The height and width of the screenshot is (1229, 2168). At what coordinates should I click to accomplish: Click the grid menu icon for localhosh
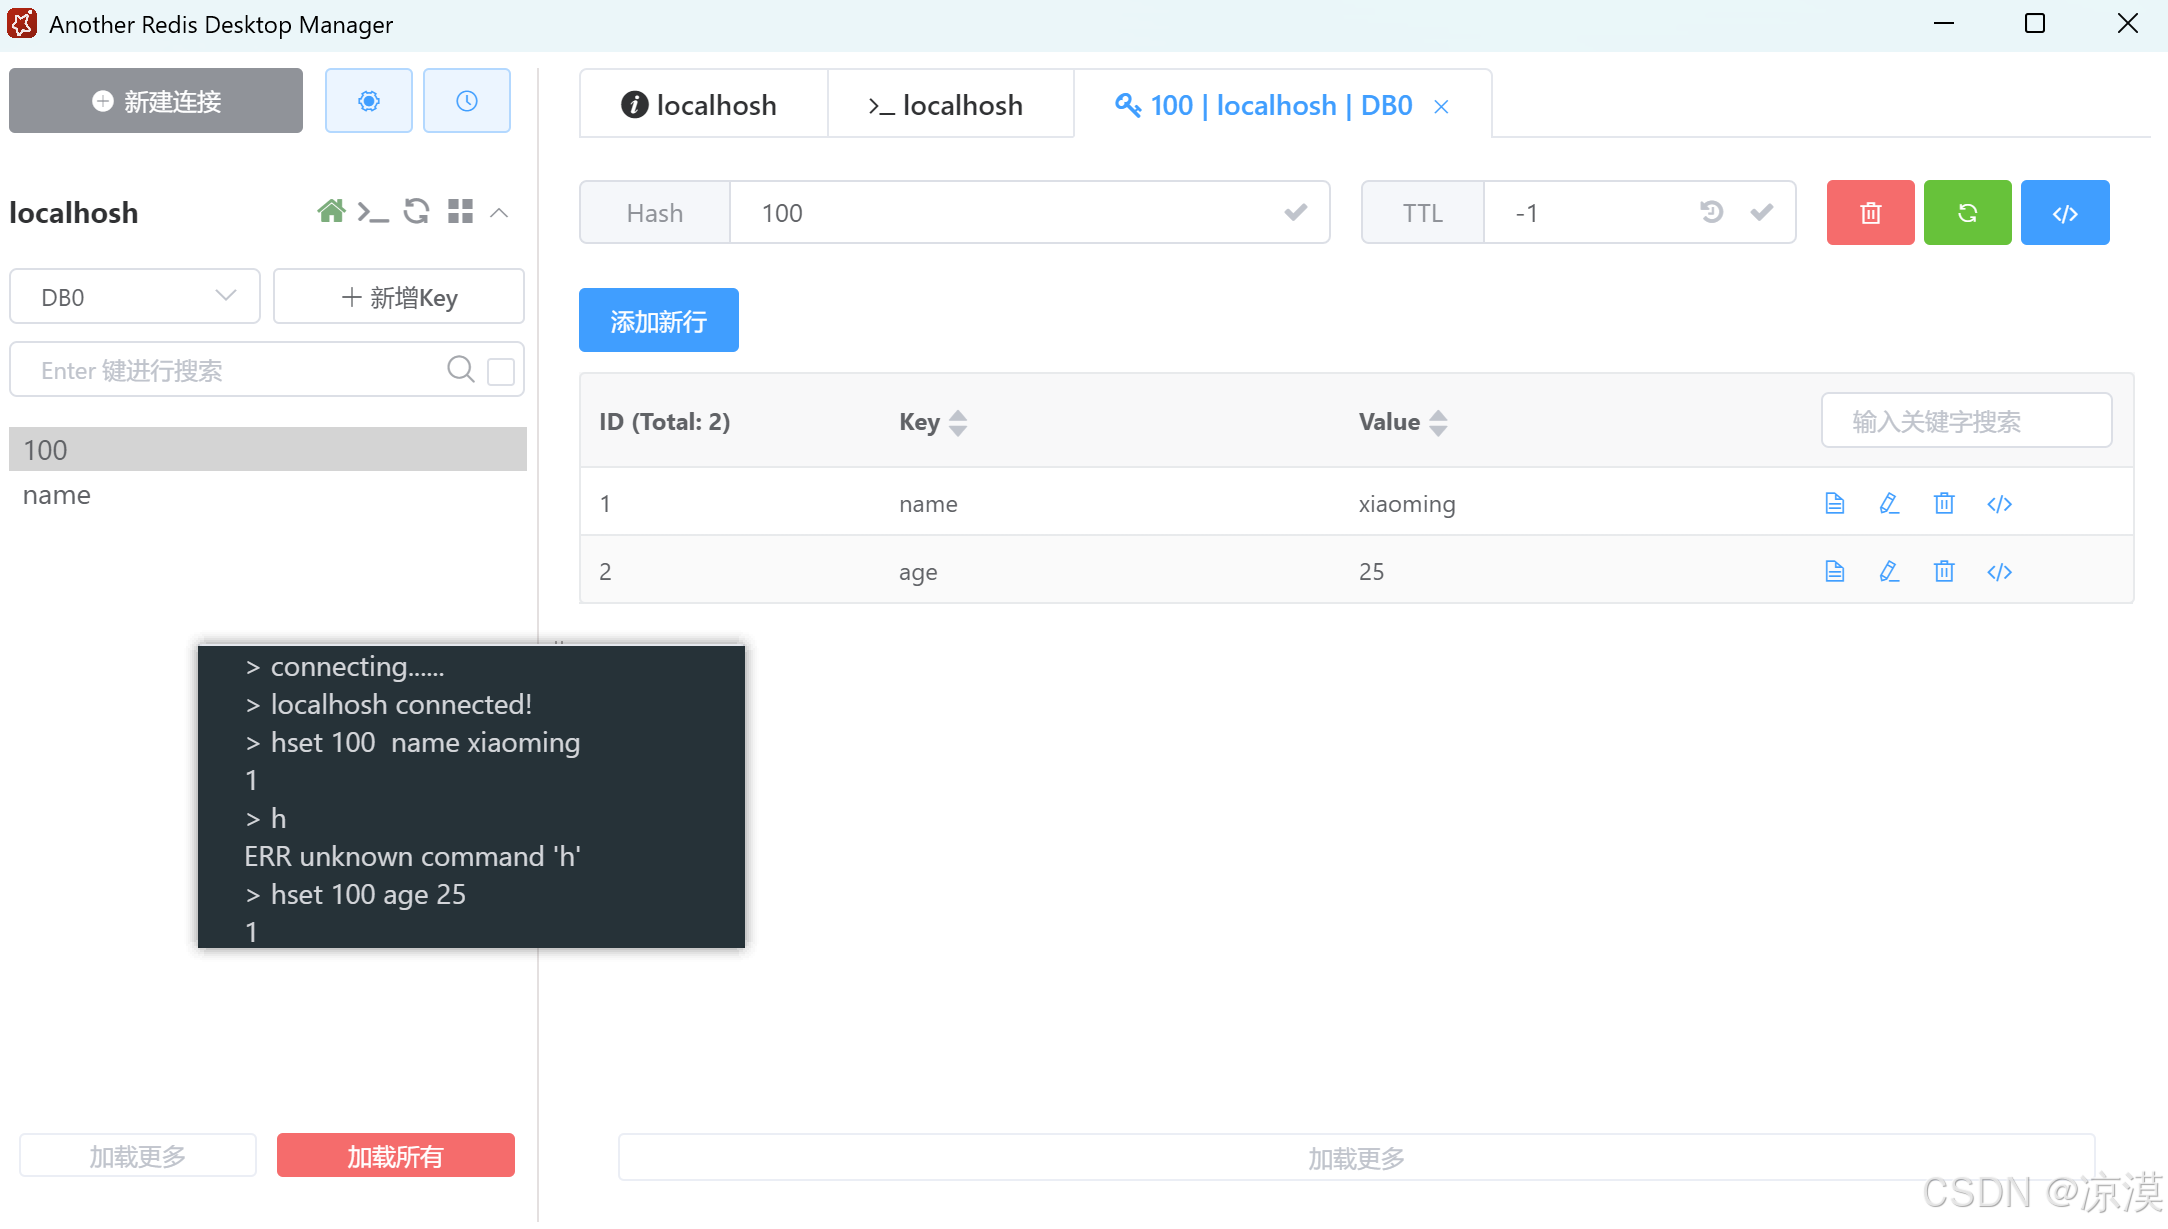pos(460,212)
